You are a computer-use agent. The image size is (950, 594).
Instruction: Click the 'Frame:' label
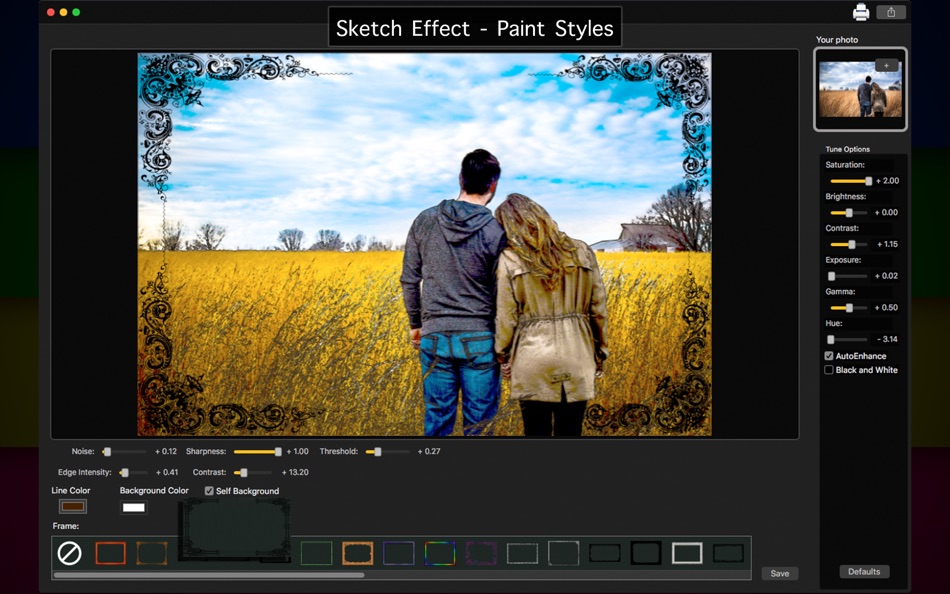click(65, 526)
